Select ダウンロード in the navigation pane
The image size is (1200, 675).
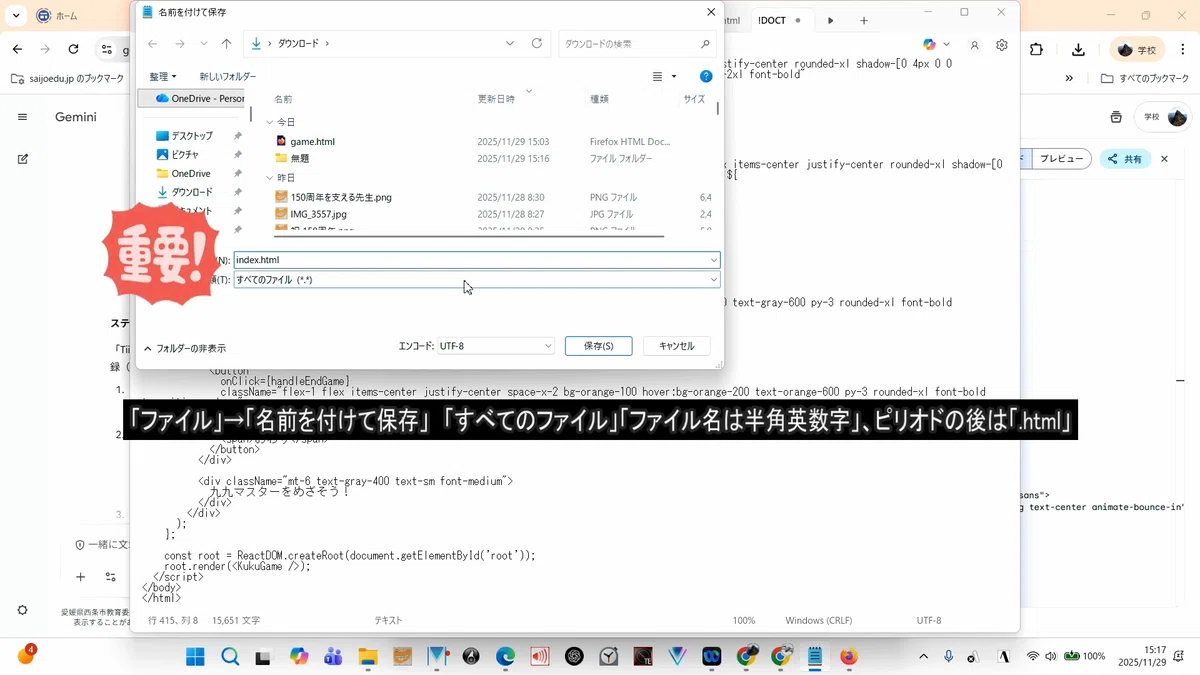click(x=191, y=192)
